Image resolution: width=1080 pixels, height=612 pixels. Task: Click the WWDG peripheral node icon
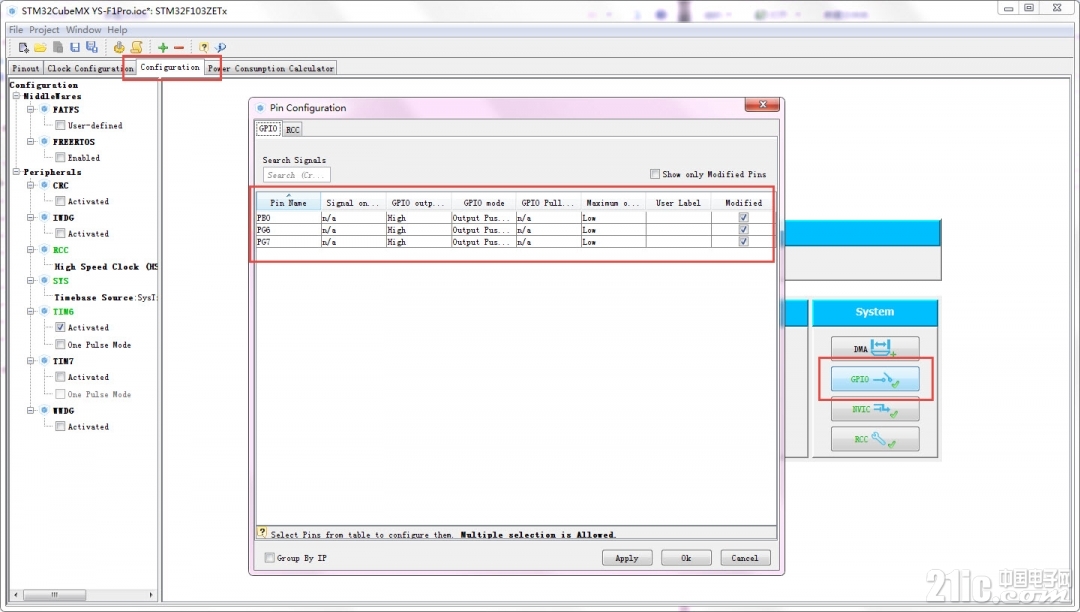(x=45, y=411)
